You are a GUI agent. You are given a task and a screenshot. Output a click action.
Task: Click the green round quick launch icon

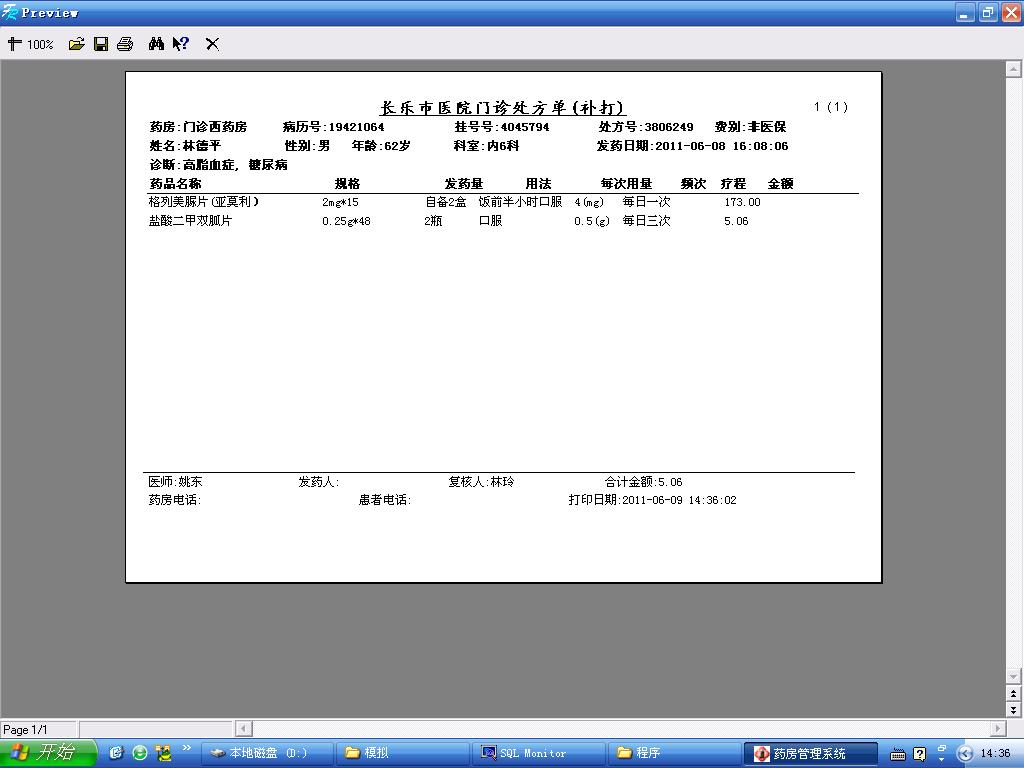point(140,753)
